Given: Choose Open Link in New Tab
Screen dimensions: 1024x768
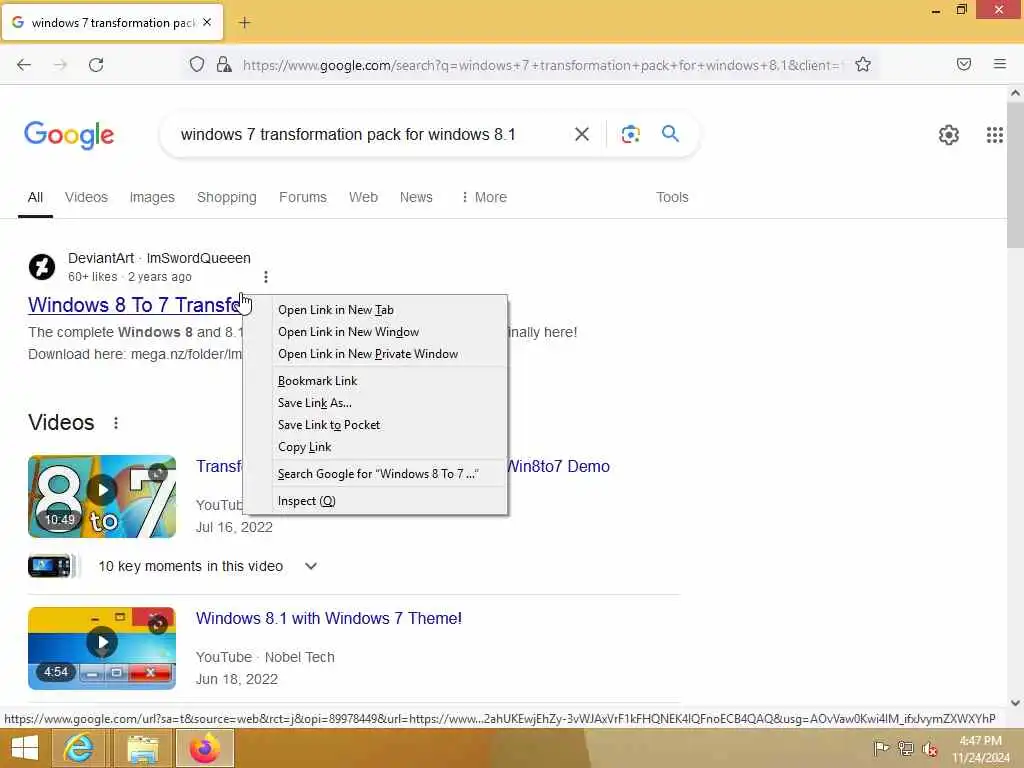Looking at the screenshot, I should [x=376, y=310].
